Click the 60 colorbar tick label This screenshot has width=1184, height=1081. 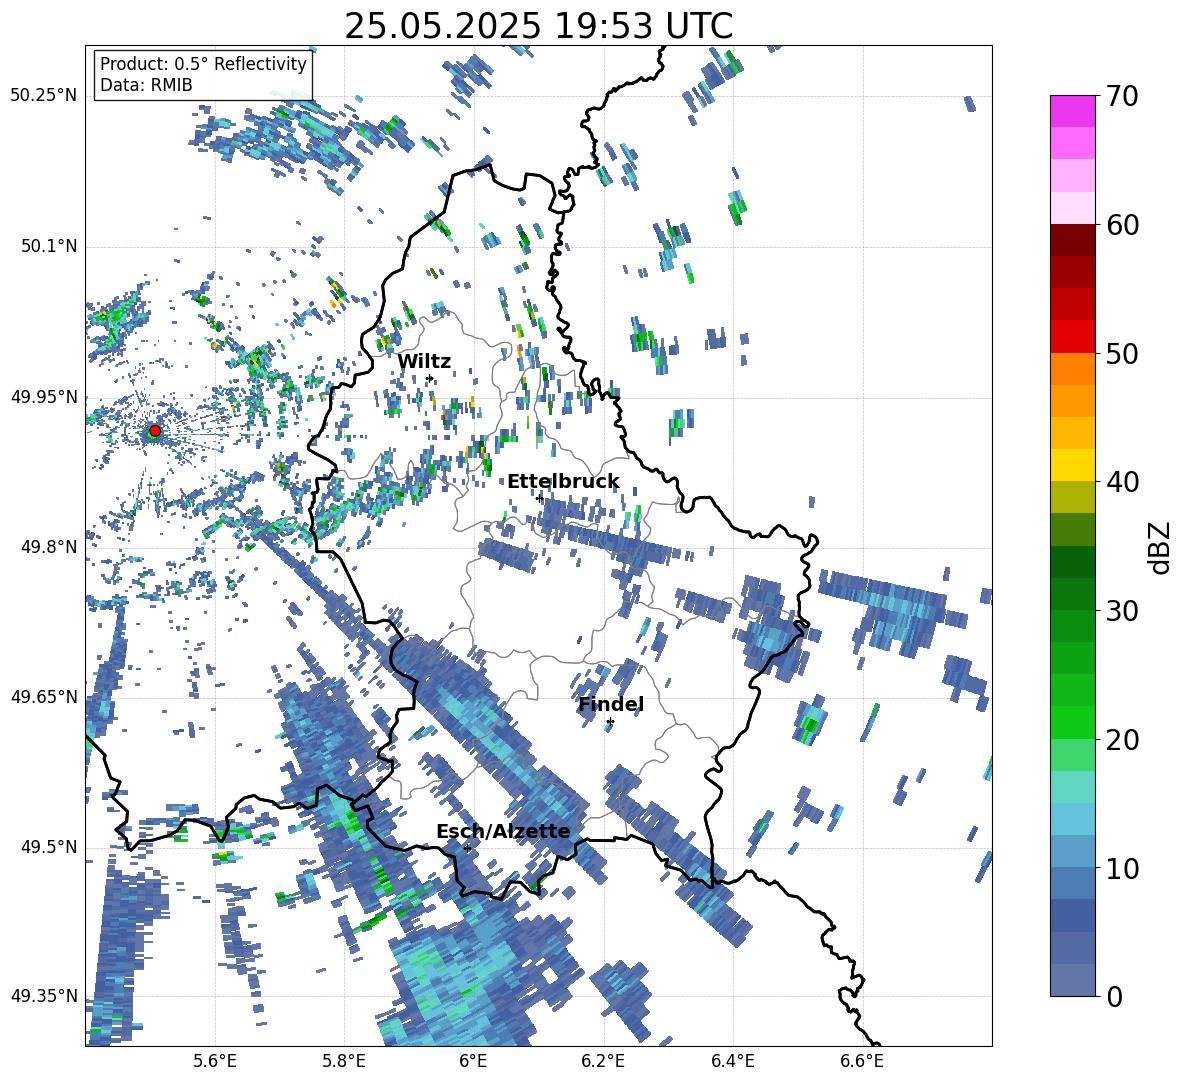coord(1122,225)
